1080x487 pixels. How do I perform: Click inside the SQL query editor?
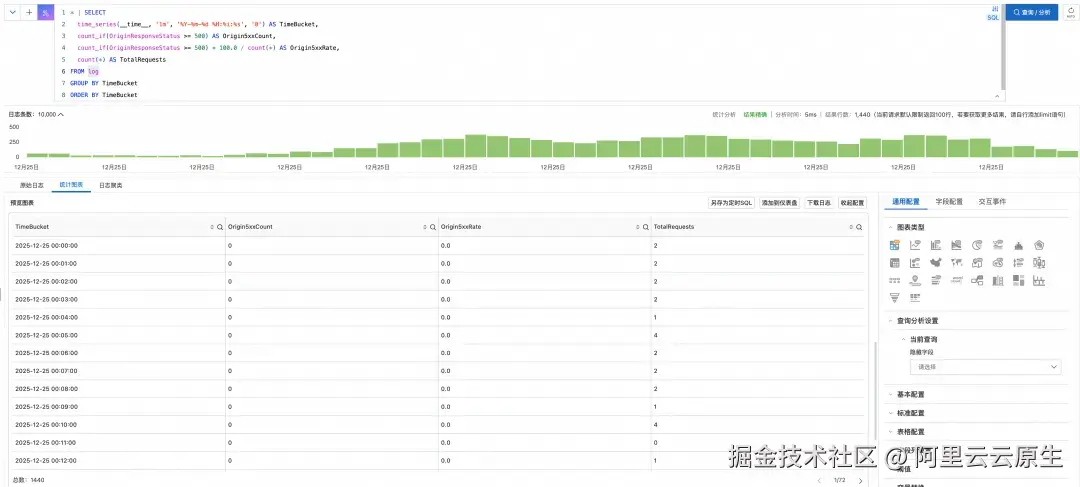pyautogui.click(x=527, y=54)
